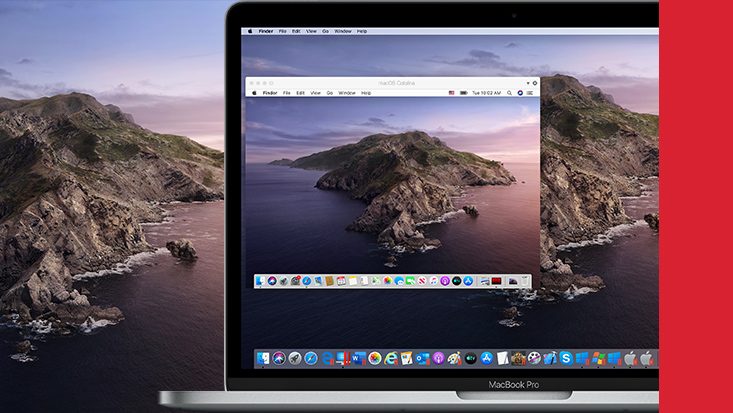This screenshot has width=733, height=413.
Task: Open Apple menu in the Catalina window's menu bar
Action: [x=254, y=93]
